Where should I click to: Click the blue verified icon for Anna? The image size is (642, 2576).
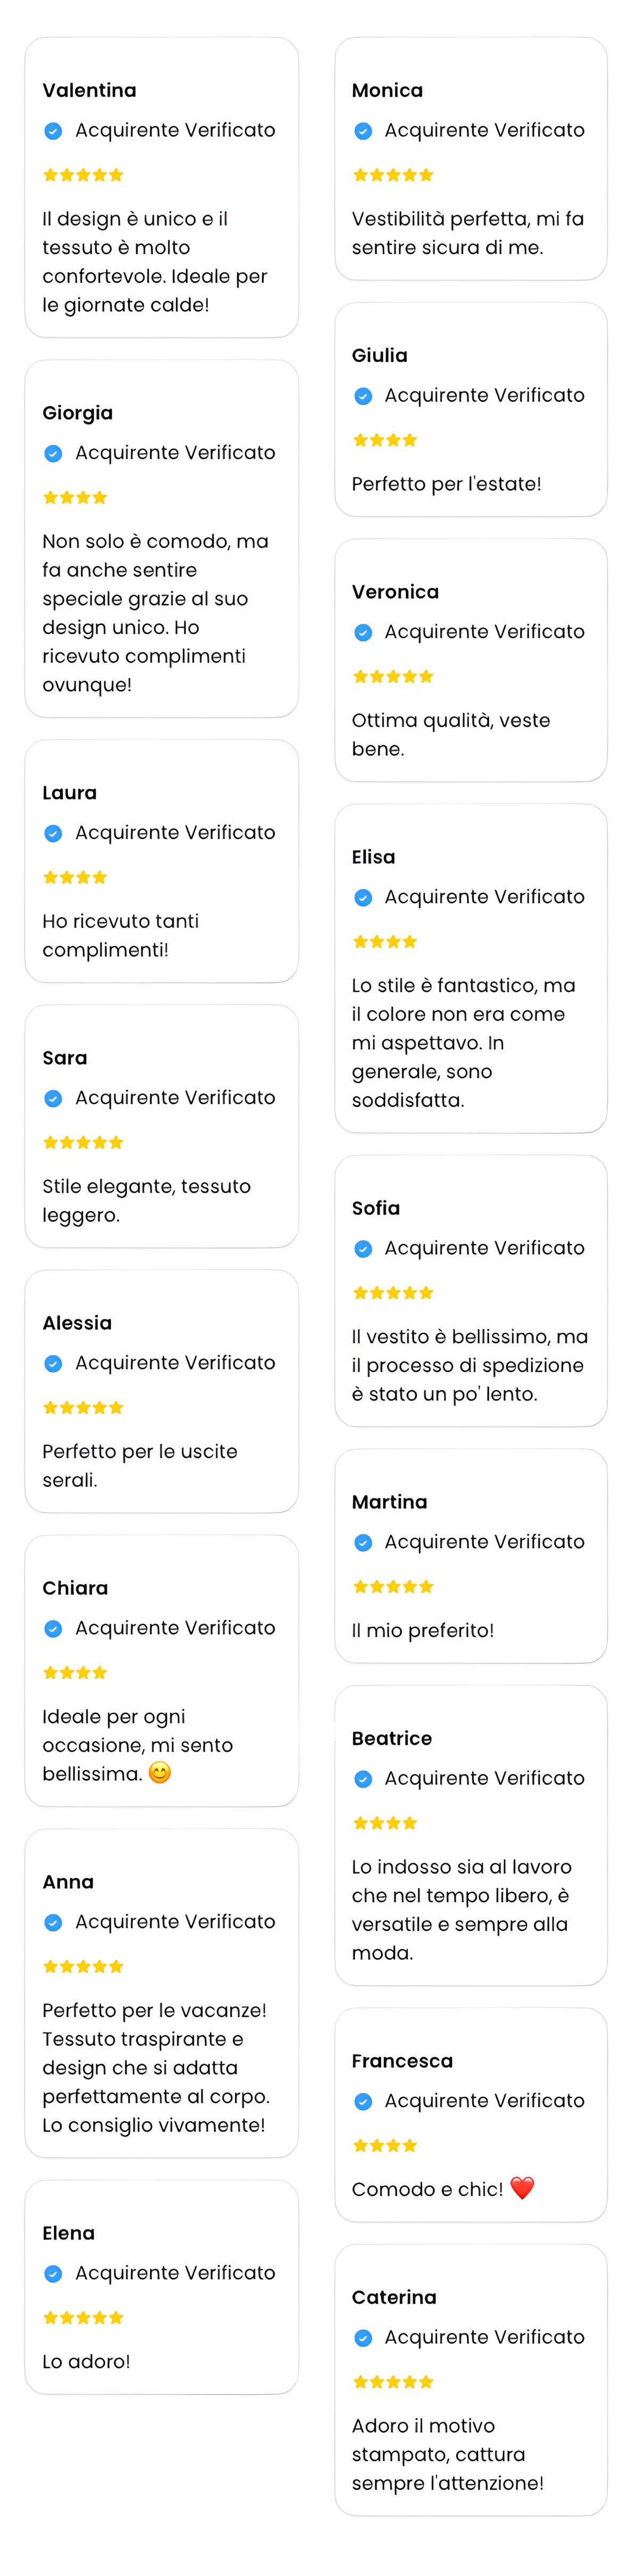coord(53,1923)
